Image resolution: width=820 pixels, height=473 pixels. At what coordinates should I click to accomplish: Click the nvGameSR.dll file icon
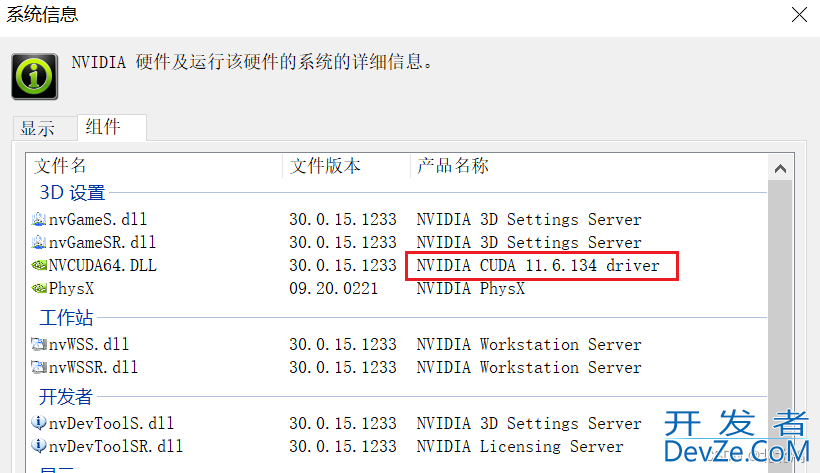pos(39,242)
